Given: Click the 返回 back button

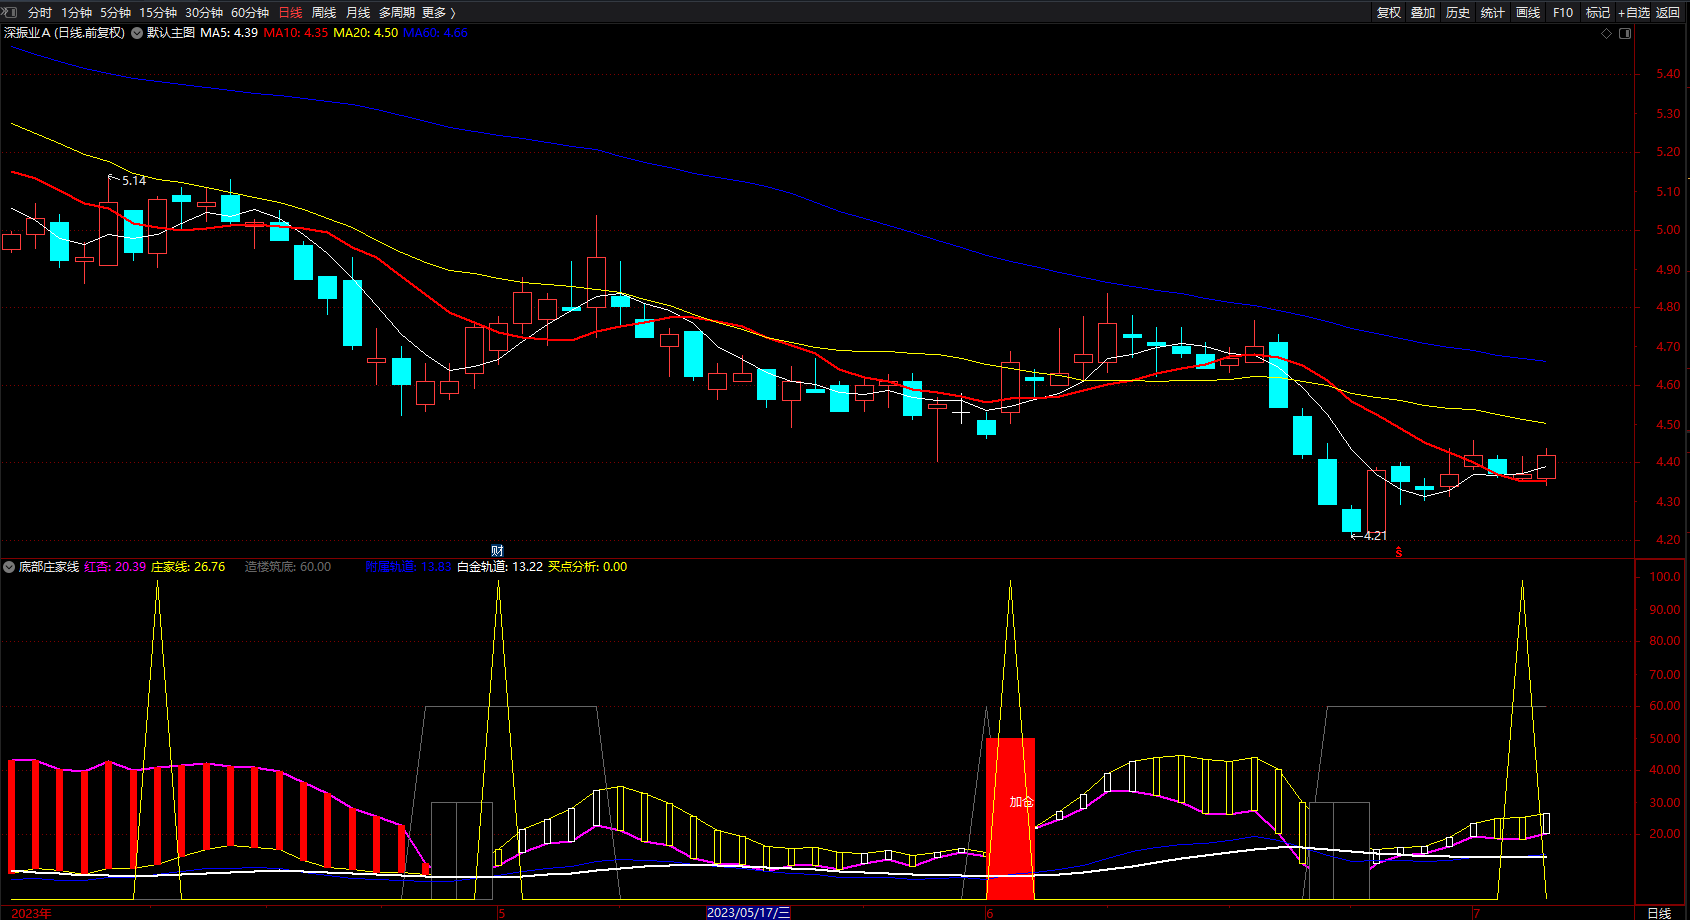Looking at the screenshot, I should [1668, 13].
